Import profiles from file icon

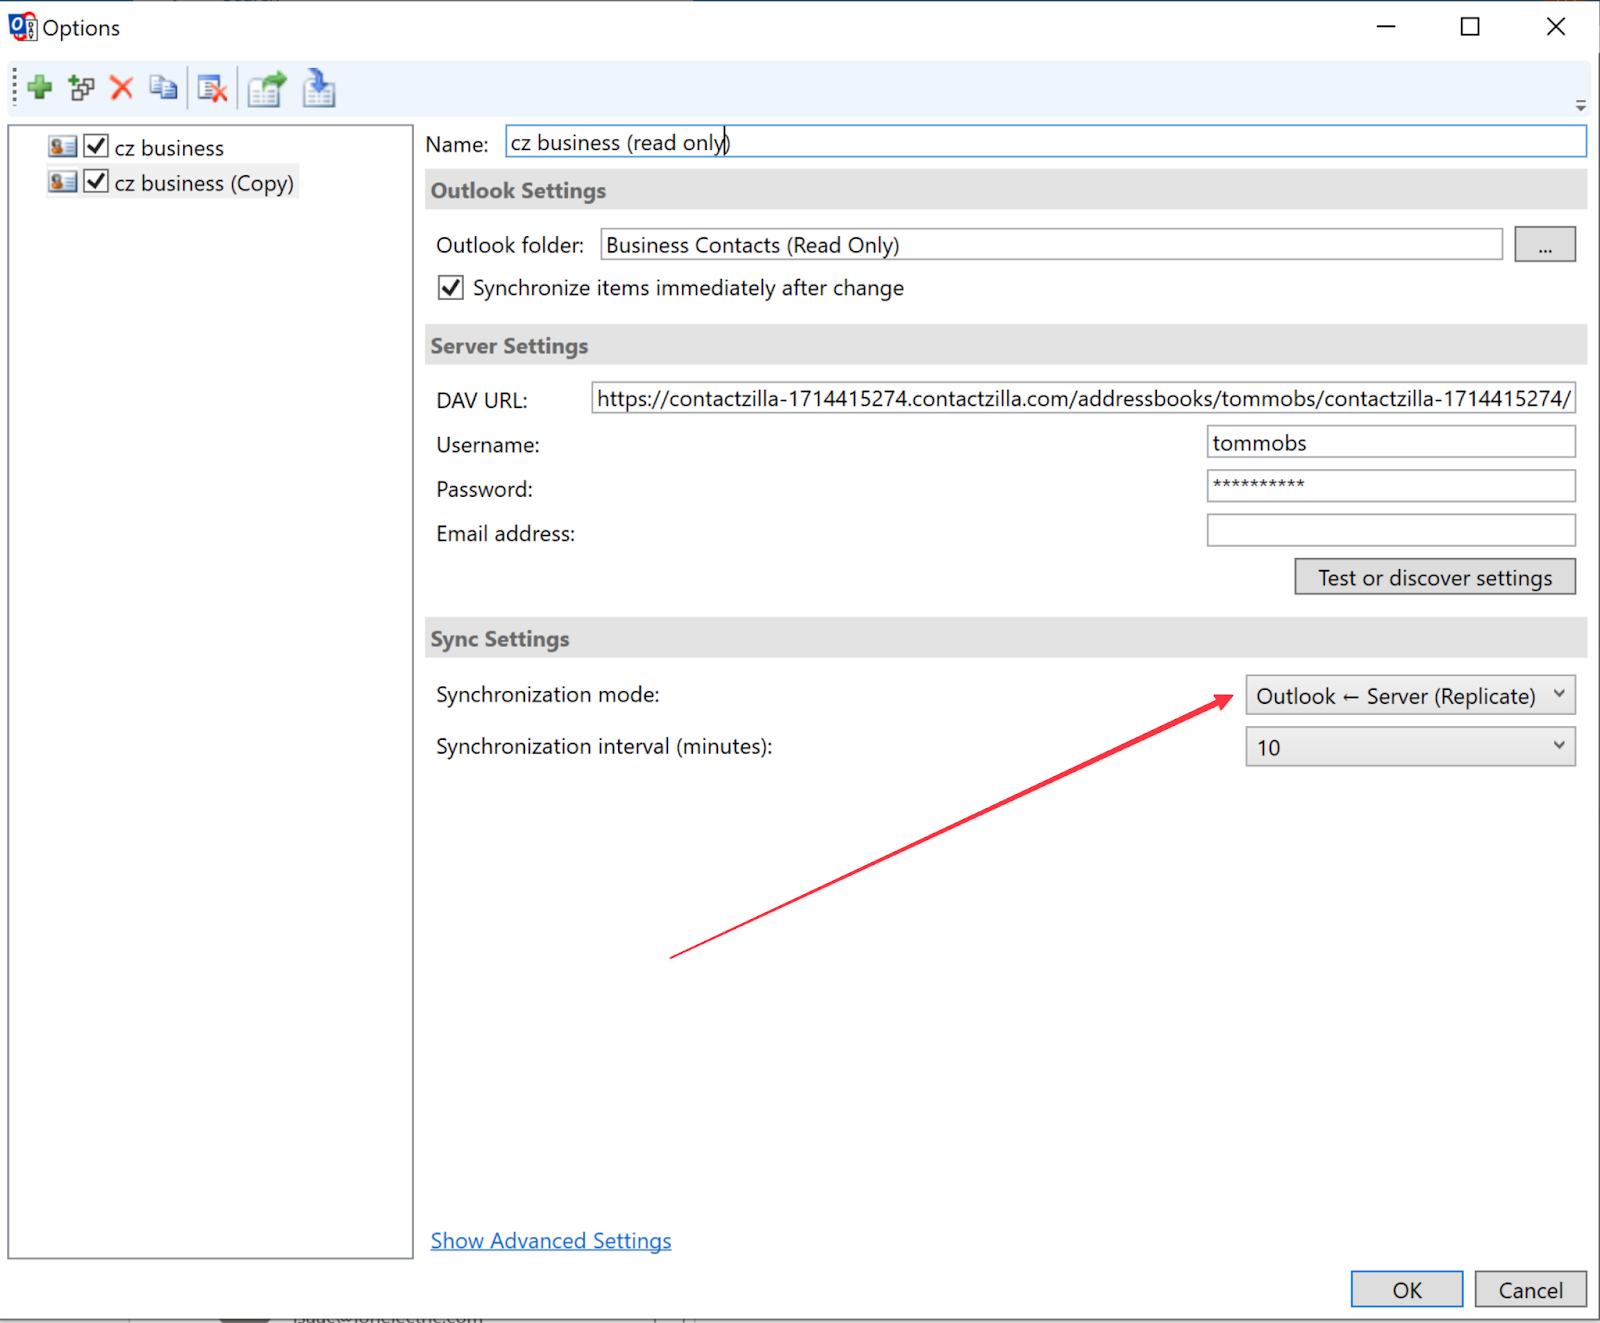point(319,88)
